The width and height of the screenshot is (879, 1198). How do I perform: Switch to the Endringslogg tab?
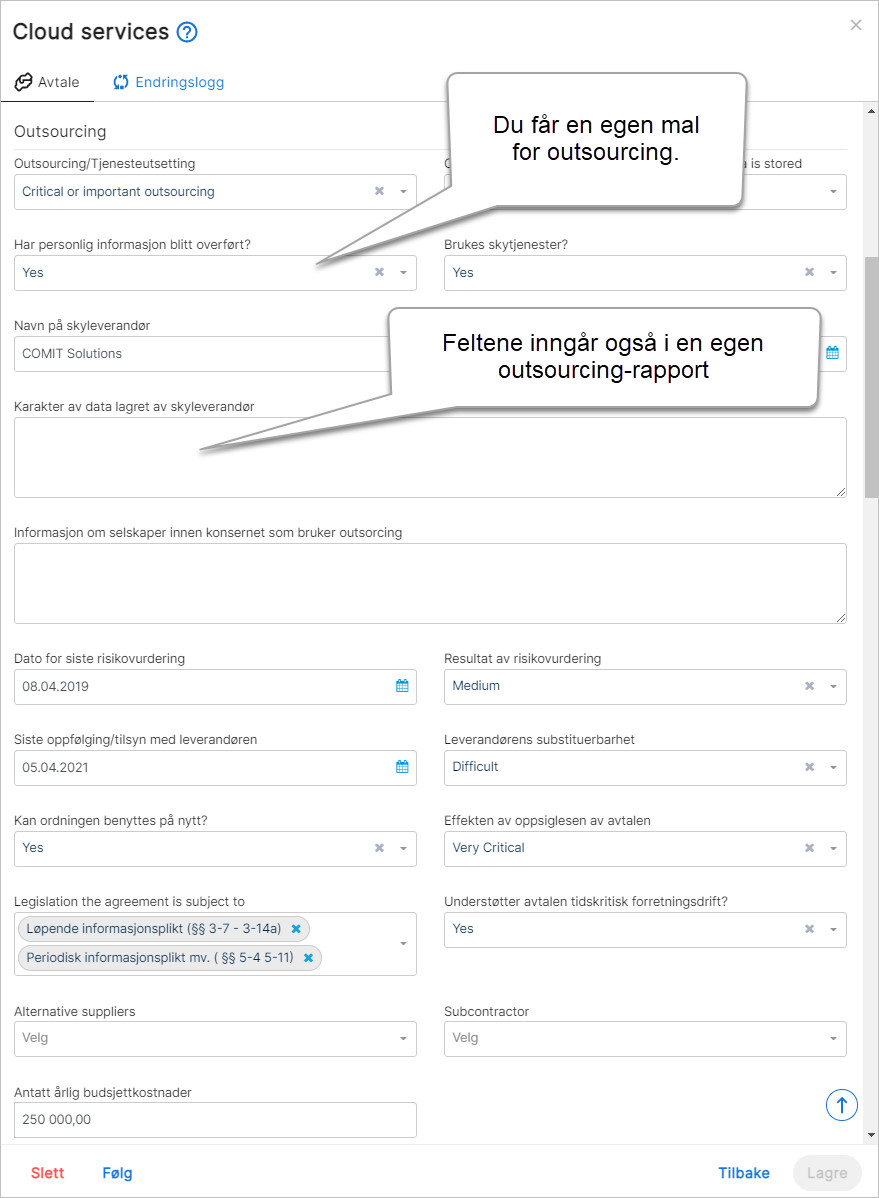(169, 83)
